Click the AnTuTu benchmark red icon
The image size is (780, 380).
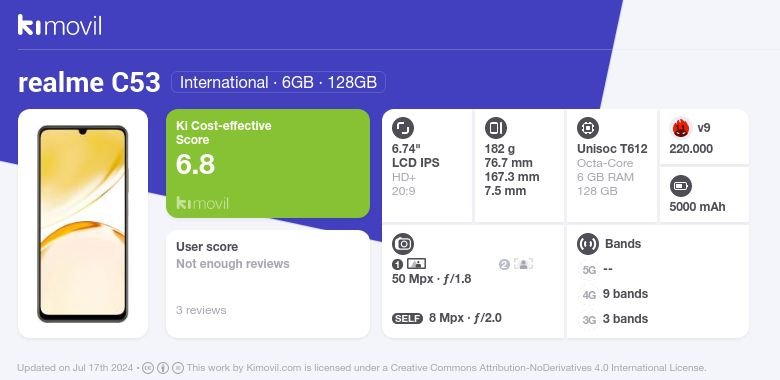[x=681, y=128]
